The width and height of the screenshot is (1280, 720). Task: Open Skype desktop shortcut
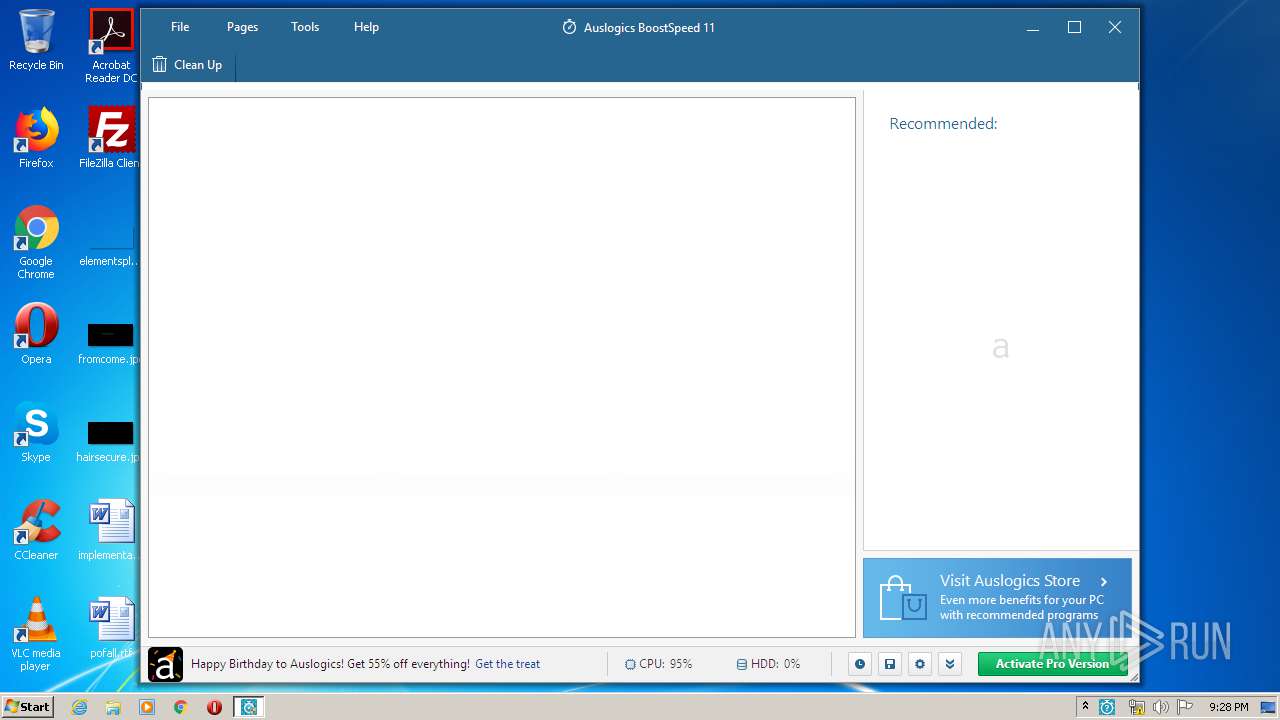pyautogui.click(x=36, y=432)
